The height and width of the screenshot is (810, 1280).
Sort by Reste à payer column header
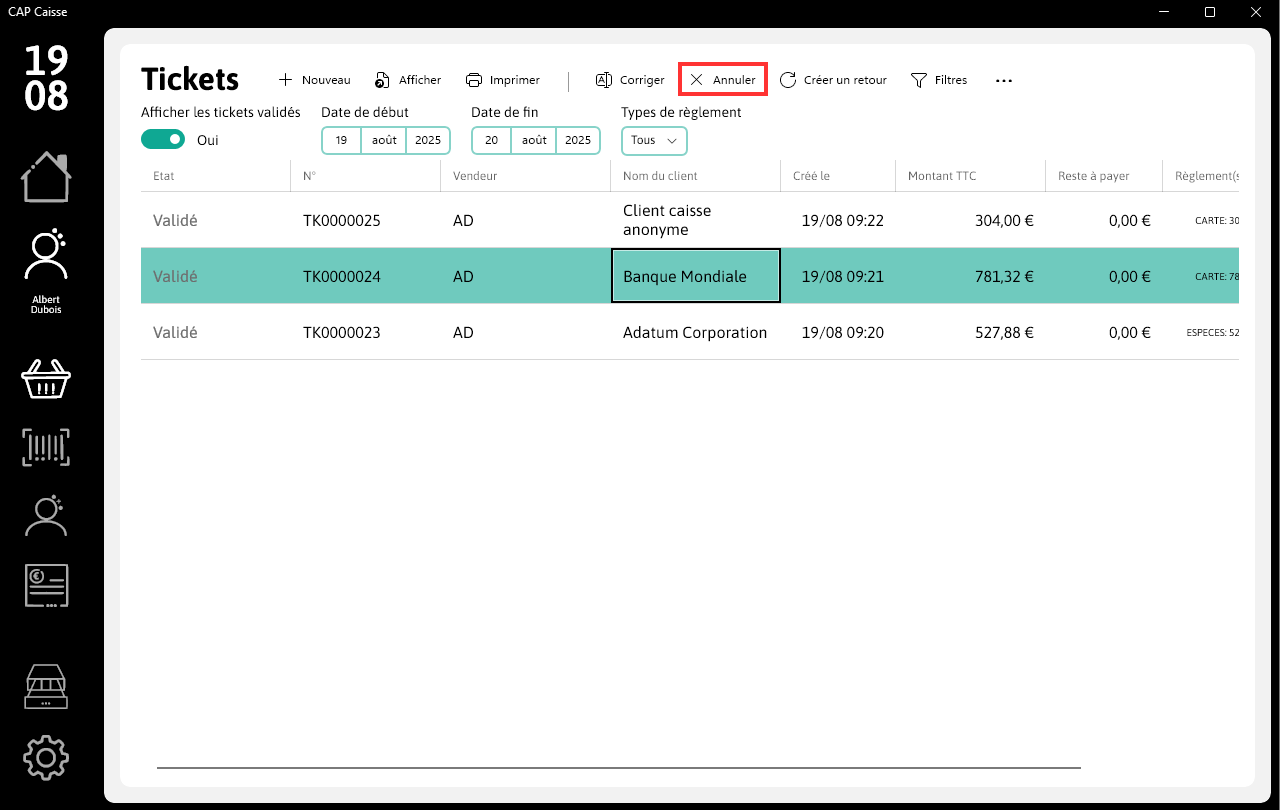[x=1104, y=176]
